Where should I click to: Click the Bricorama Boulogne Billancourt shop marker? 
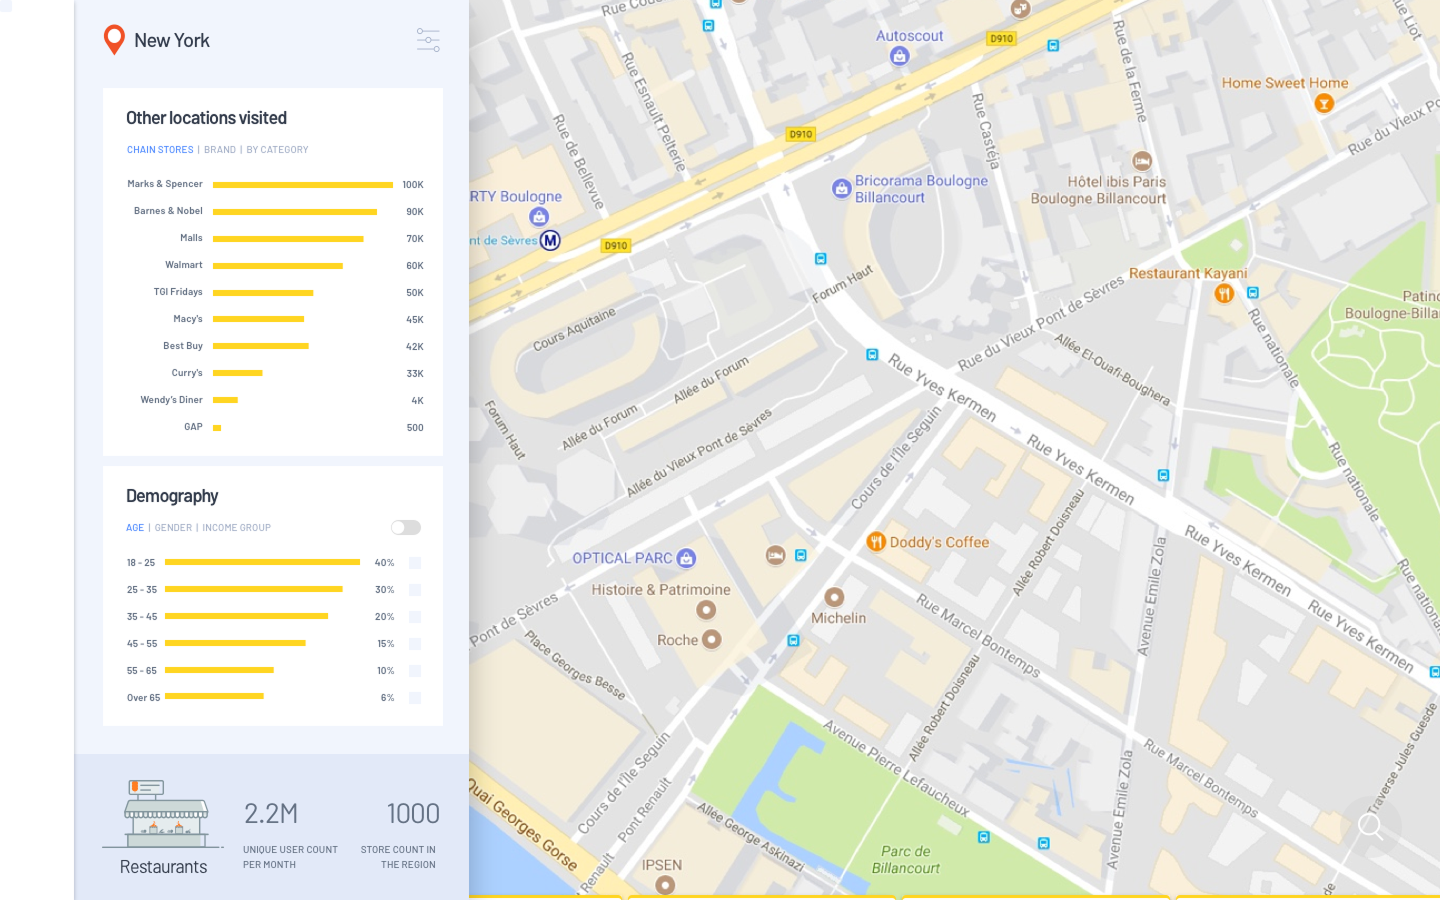[842, 188]
